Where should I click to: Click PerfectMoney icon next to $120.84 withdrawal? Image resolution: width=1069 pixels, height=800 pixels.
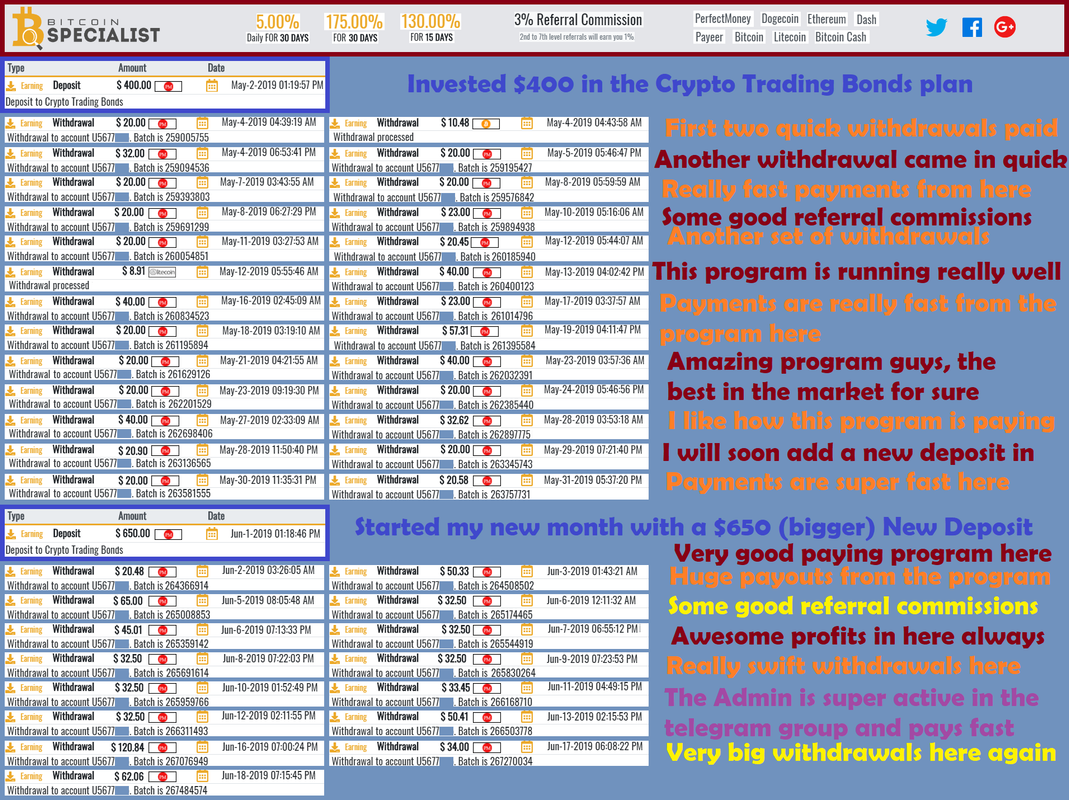162,747
